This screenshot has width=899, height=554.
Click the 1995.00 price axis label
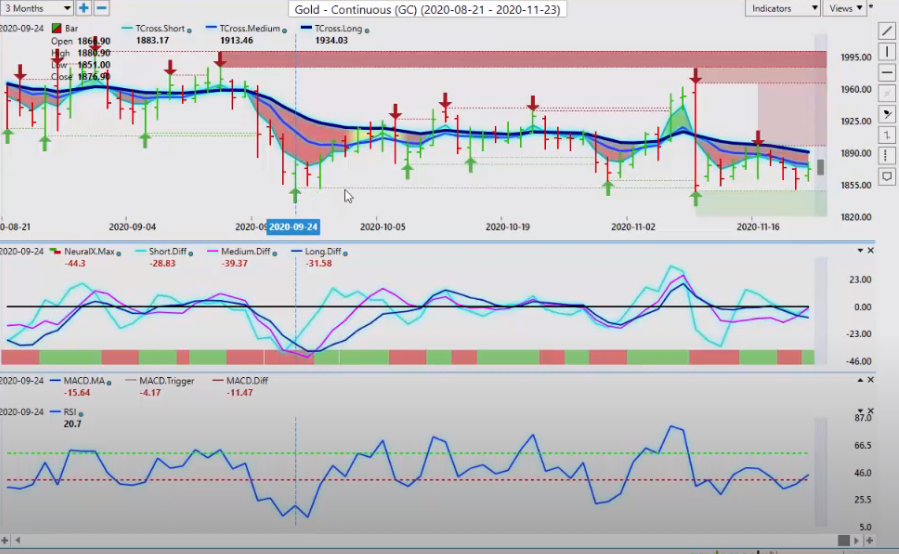(x=856, y=57)
